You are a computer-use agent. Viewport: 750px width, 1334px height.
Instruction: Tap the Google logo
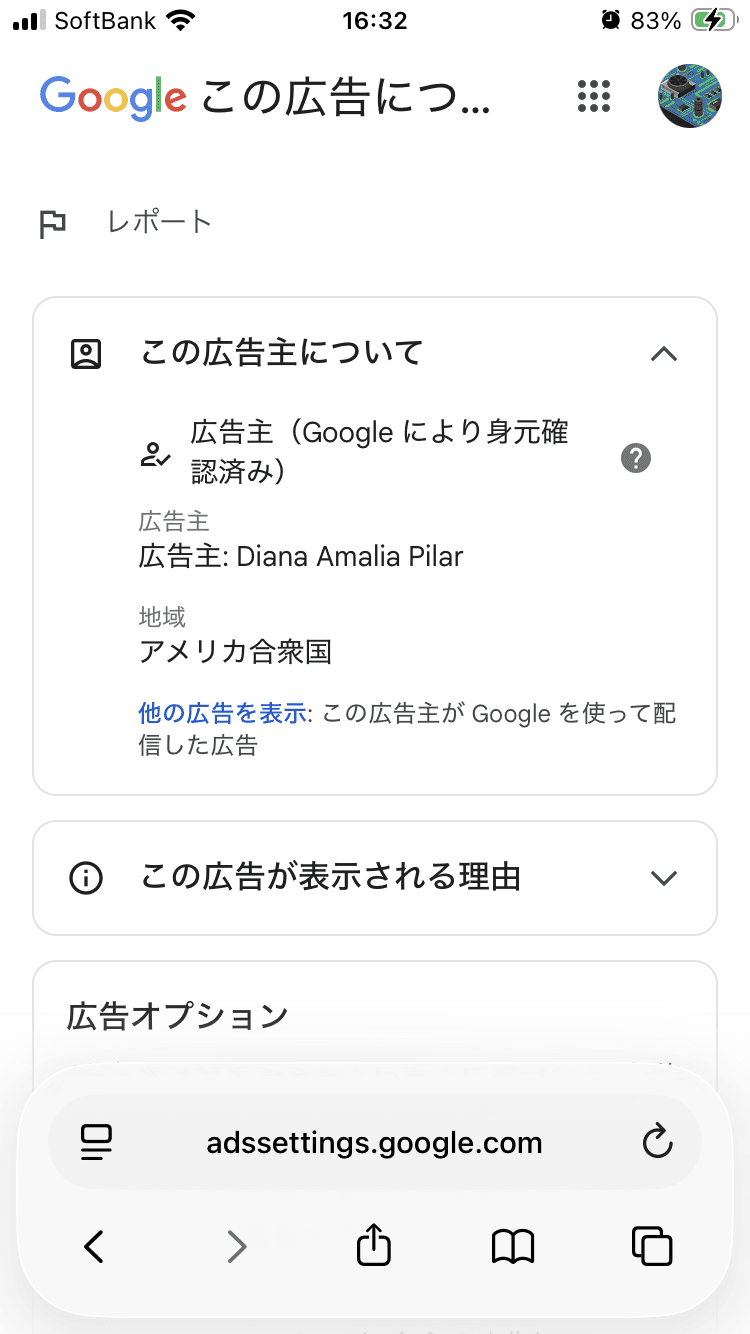(113, 97)
